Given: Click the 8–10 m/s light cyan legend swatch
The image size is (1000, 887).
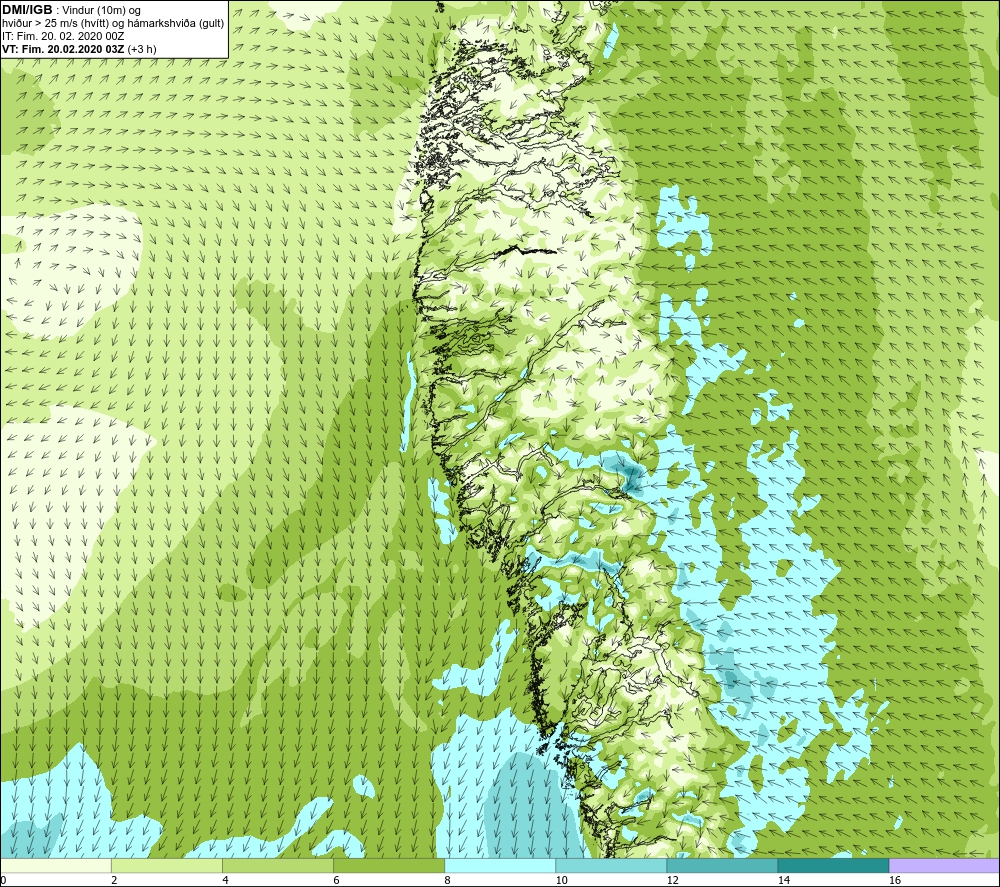Looking at the screenshot, I should 500,866.
